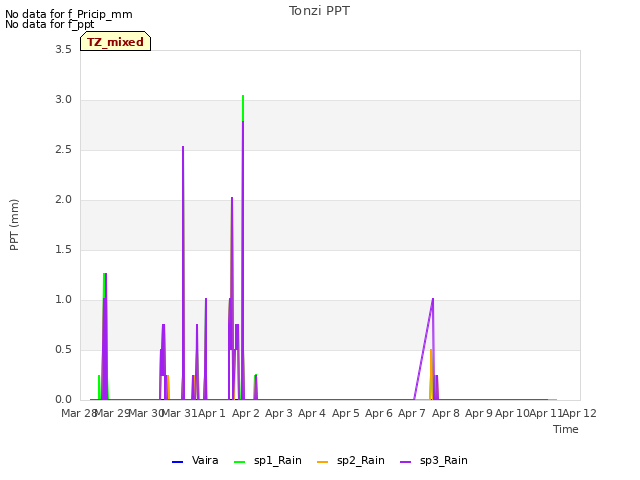Screen dimensions: 640x480
Task: Click the Apr 7 x-axis label
Action: (x=412, y=413)
